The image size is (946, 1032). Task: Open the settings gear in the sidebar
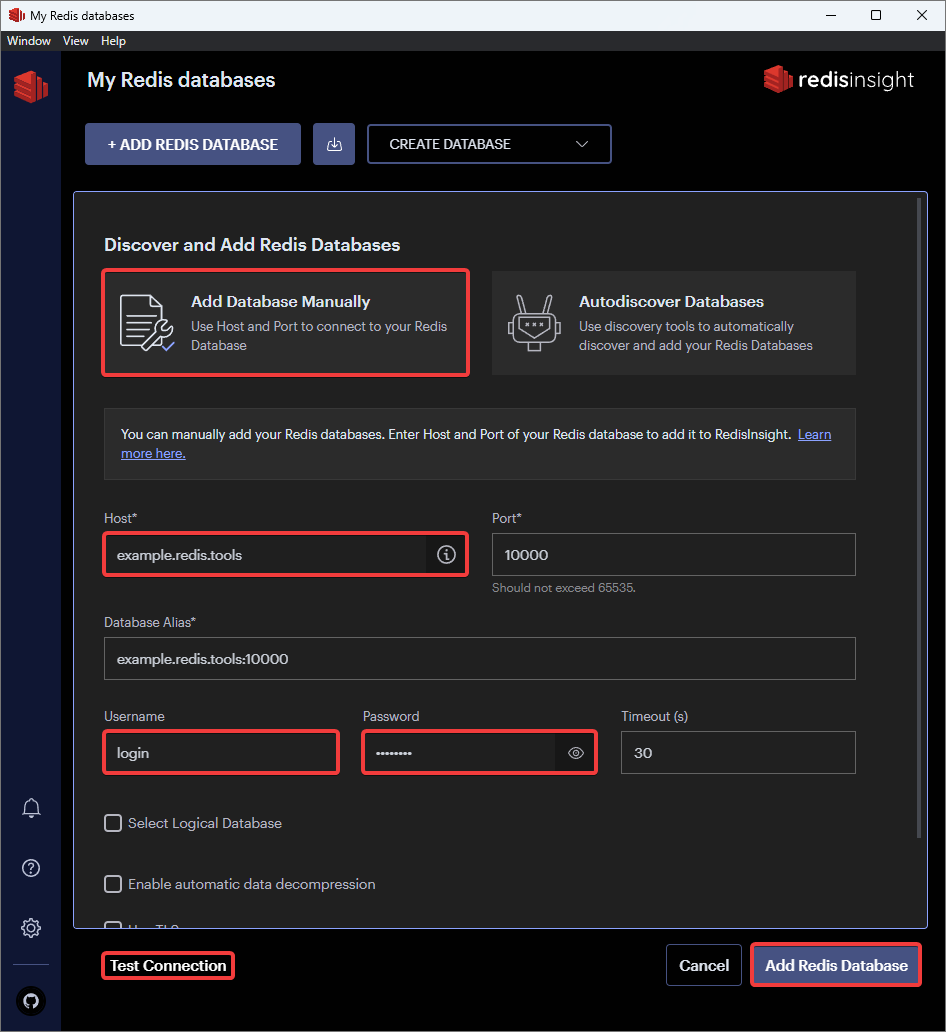point(31,928)
